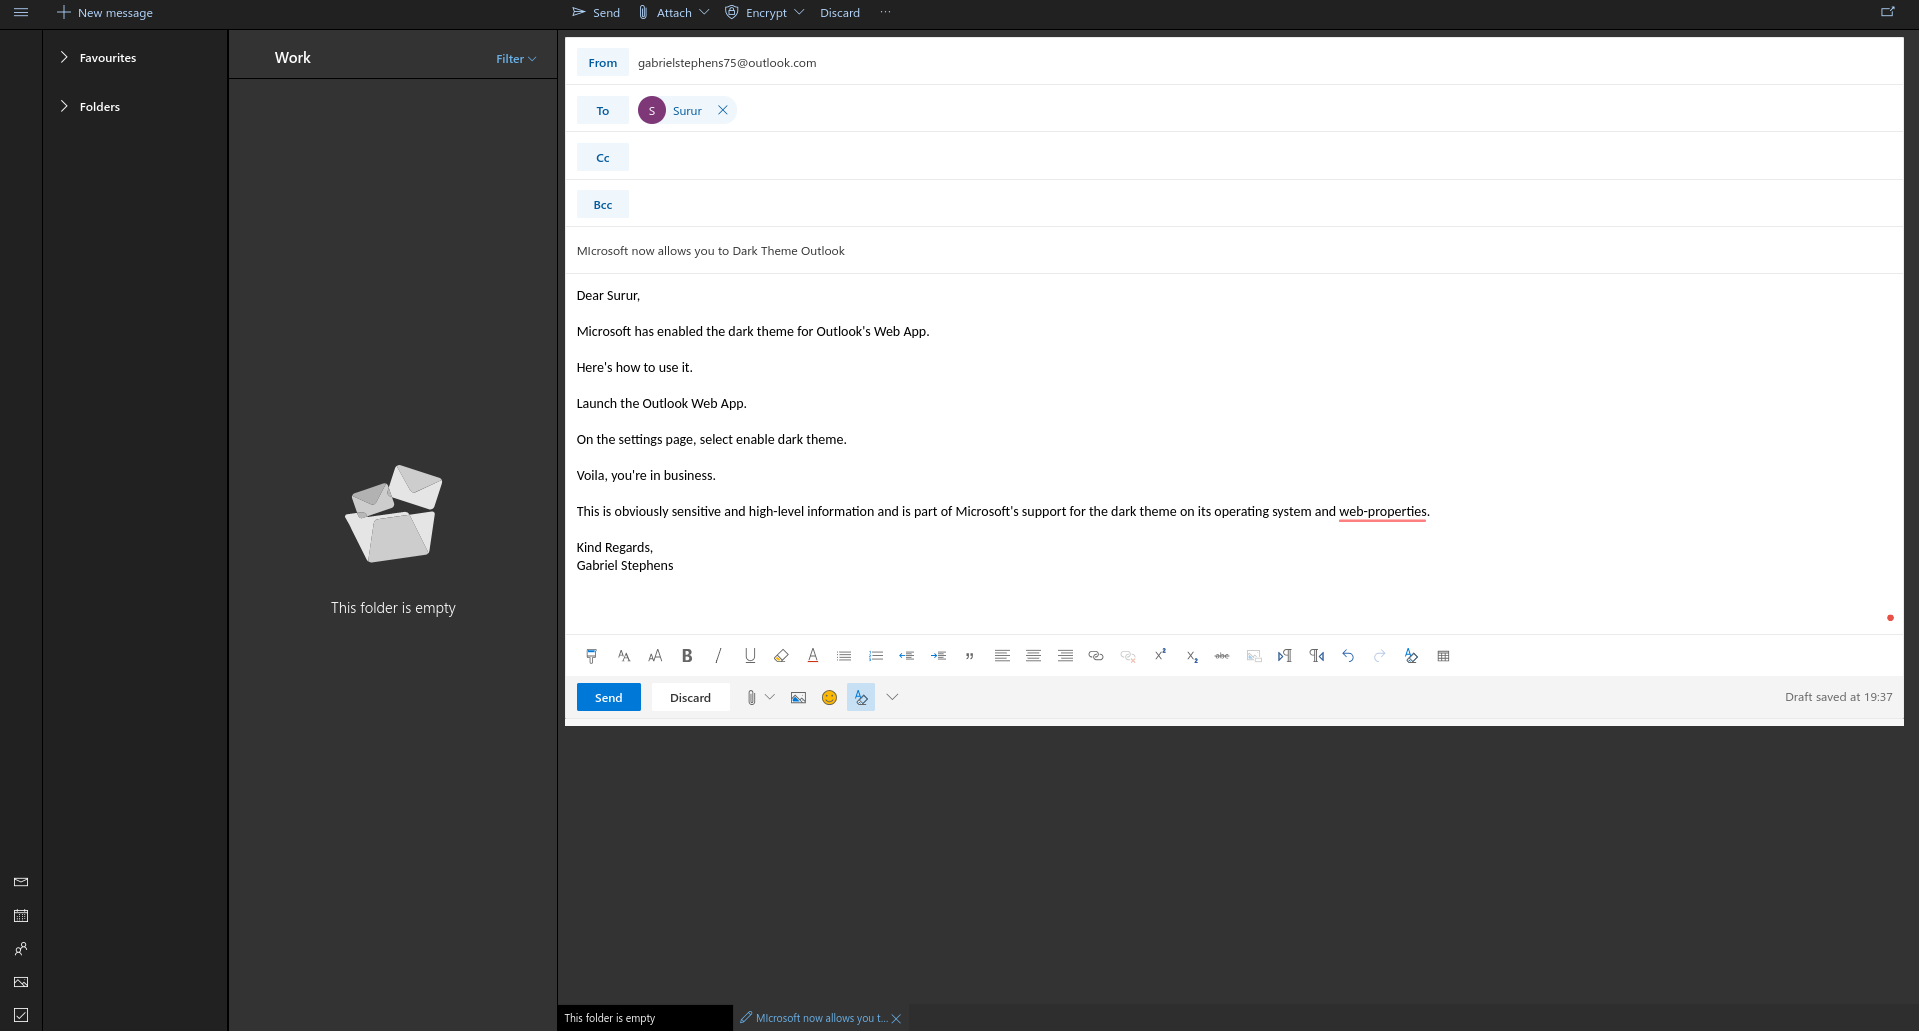Image resolution: width=1919 pixels, height=1031 pixels.
Task: Click Discard in the top command bar
Action: (840, 13)
